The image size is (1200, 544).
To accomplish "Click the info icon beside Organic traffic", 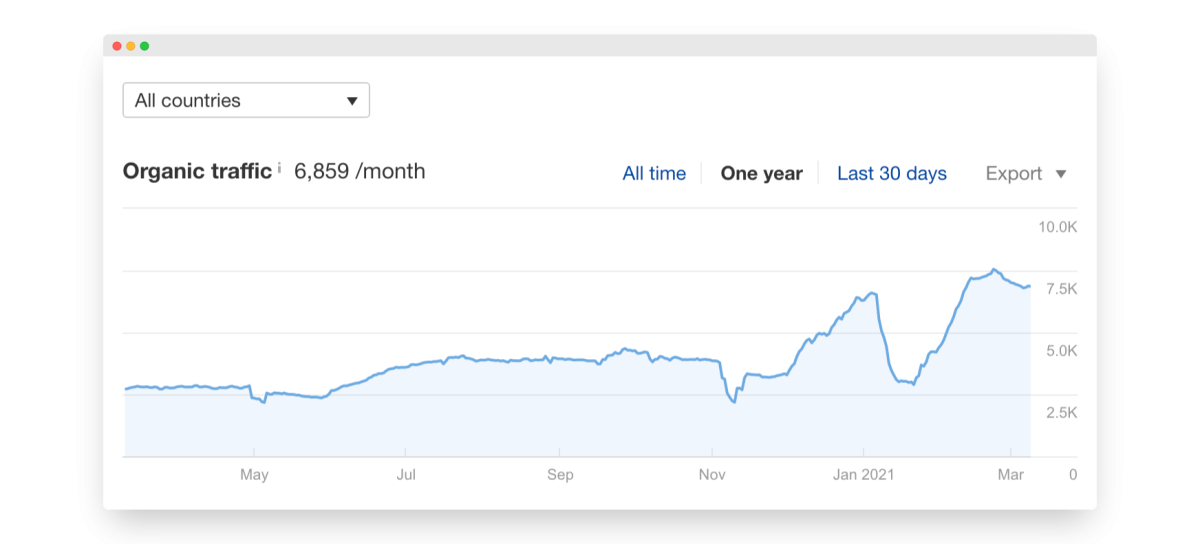I will [279, 166].
